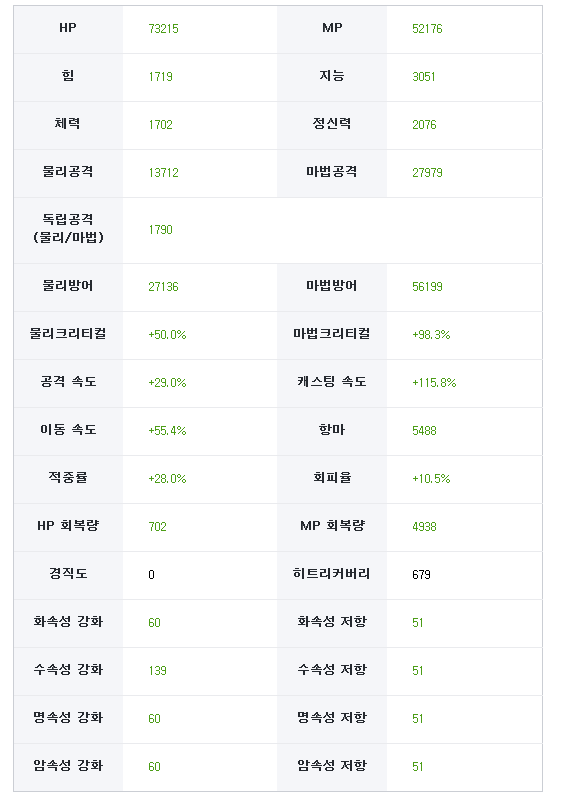Click the 수속성 강화 value 139
The height and width of the screenshot is (802, 572).
[x=157, y=671]
